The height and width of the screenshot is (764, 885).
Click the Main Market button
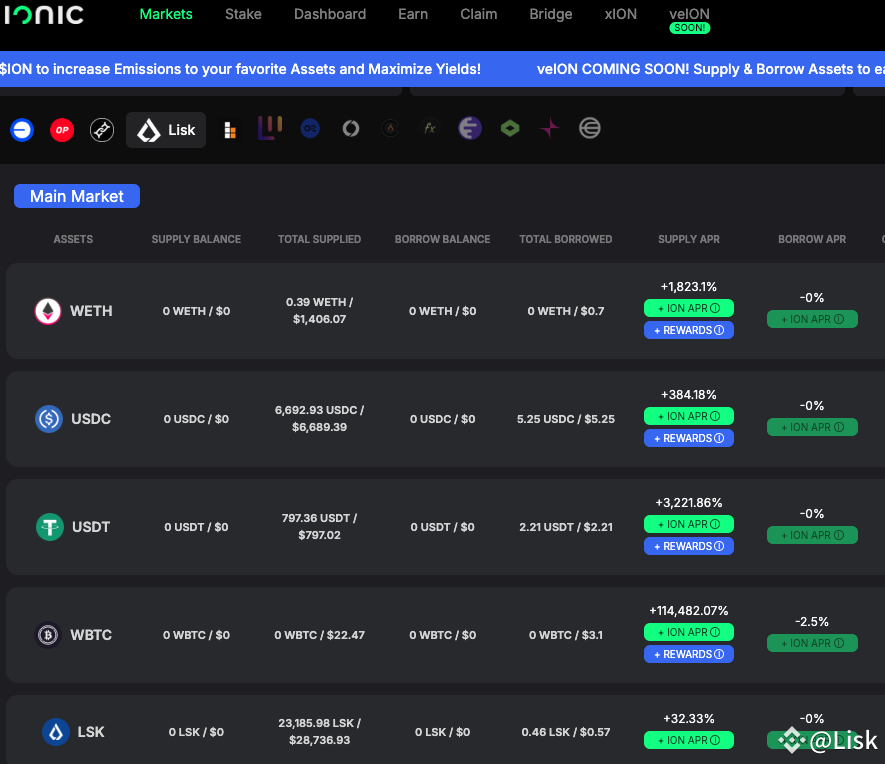click(x=76, y=195)
